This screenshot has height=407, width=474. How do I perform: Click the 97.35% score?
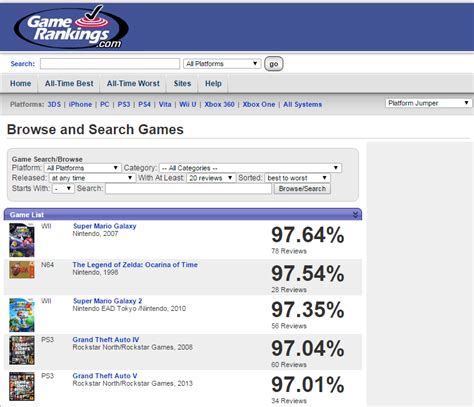pos(308,310)
